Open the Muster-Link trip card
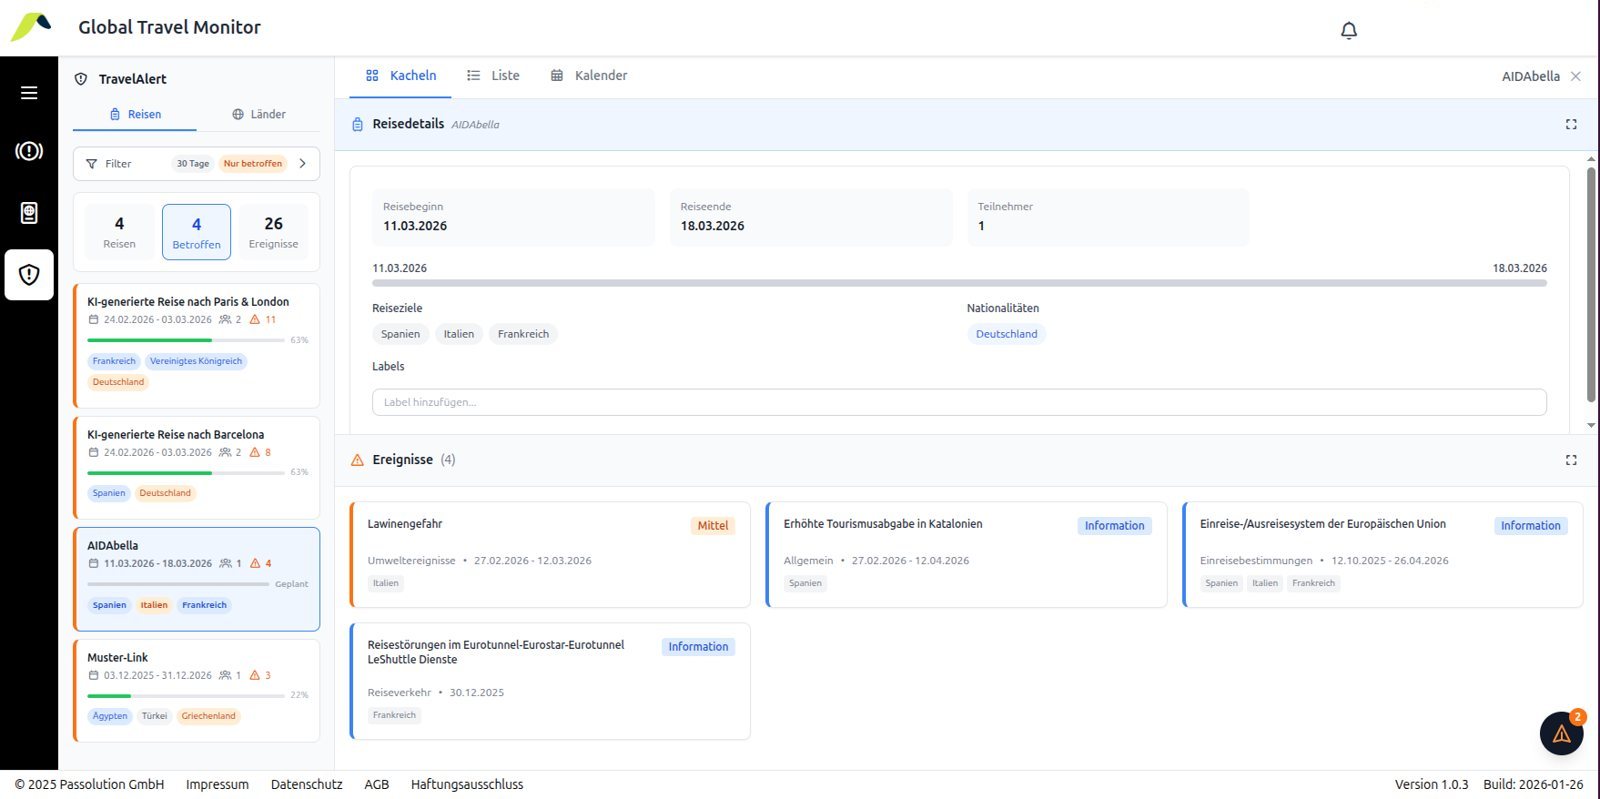 (x=197, y=691)
